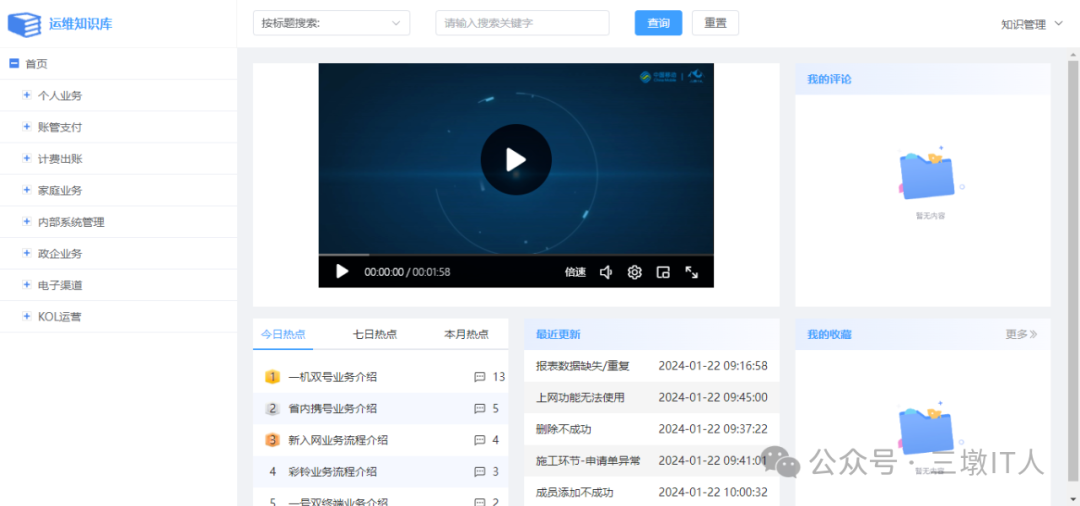Click comment icon on 省内携号业务介绍 row
1080x506 pixels.
(480, 409)
